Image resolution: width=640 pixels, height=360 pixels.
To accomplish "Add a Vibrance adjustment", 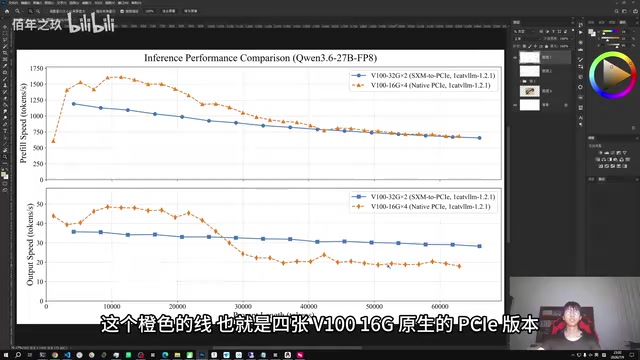I will coord(625,153).
